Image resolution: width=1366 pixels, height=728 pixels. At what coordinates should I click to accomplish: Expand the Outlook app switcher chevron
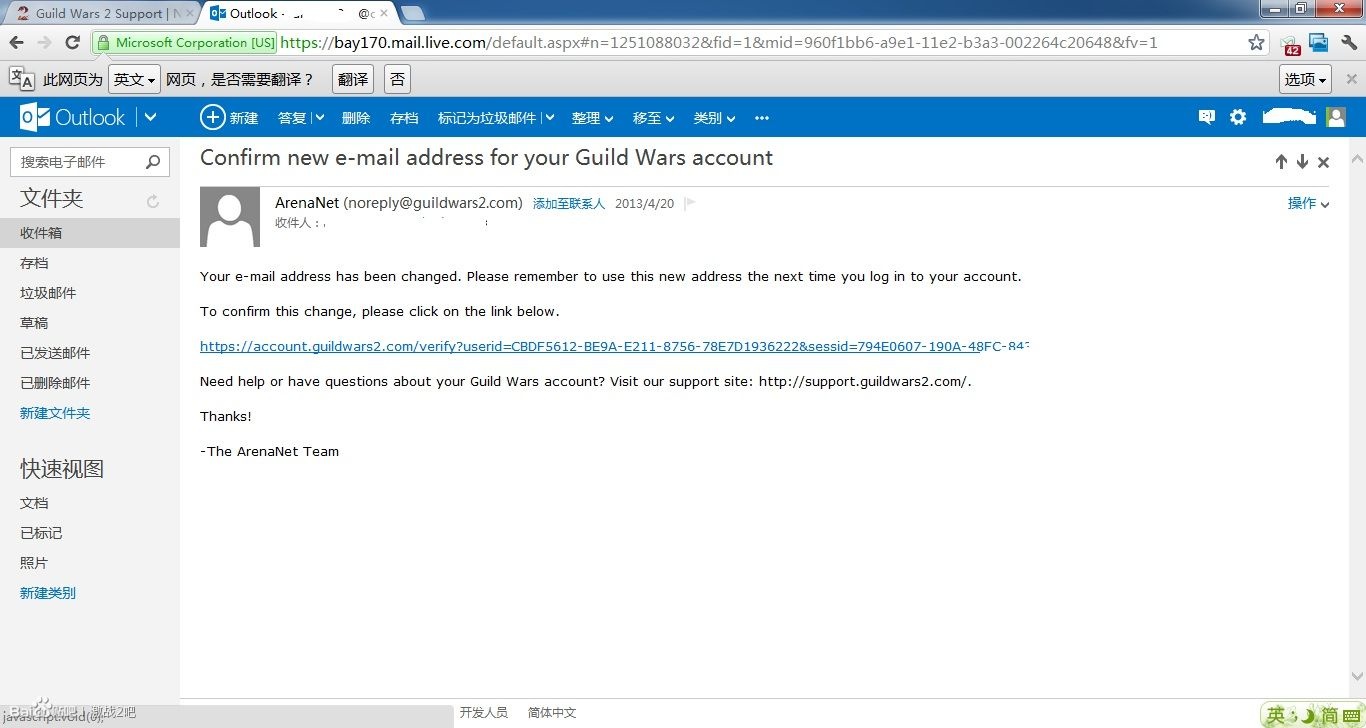click(x=150, y=117)
